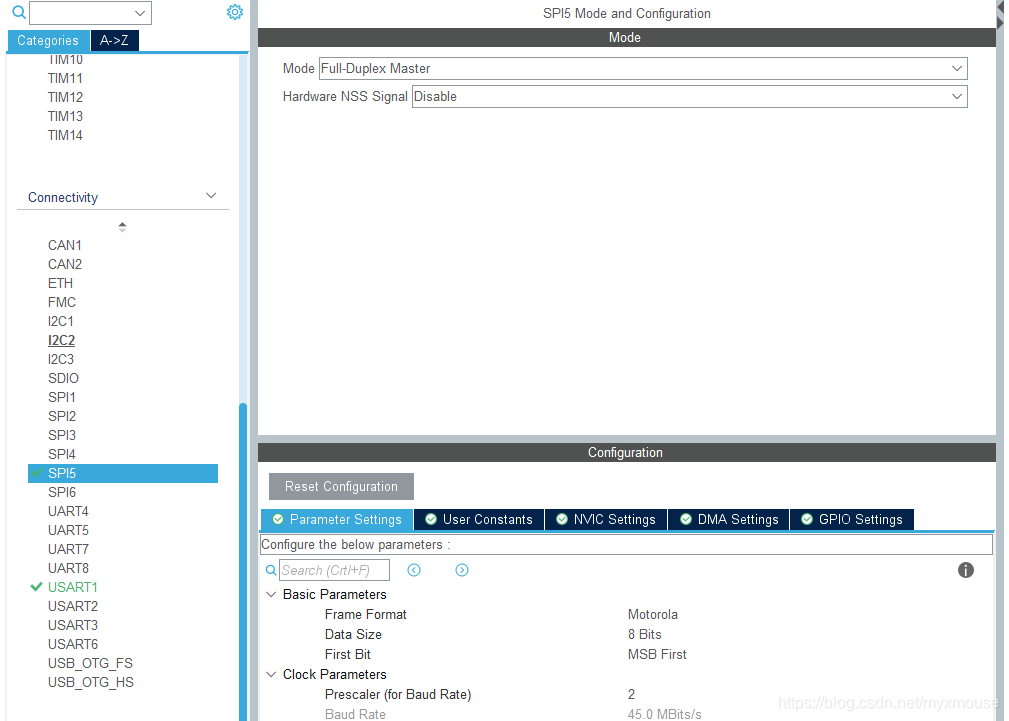Screen dimensions: 1009x721
Task: Select the underlined I2C2 entry
Action: pos(61,340)
